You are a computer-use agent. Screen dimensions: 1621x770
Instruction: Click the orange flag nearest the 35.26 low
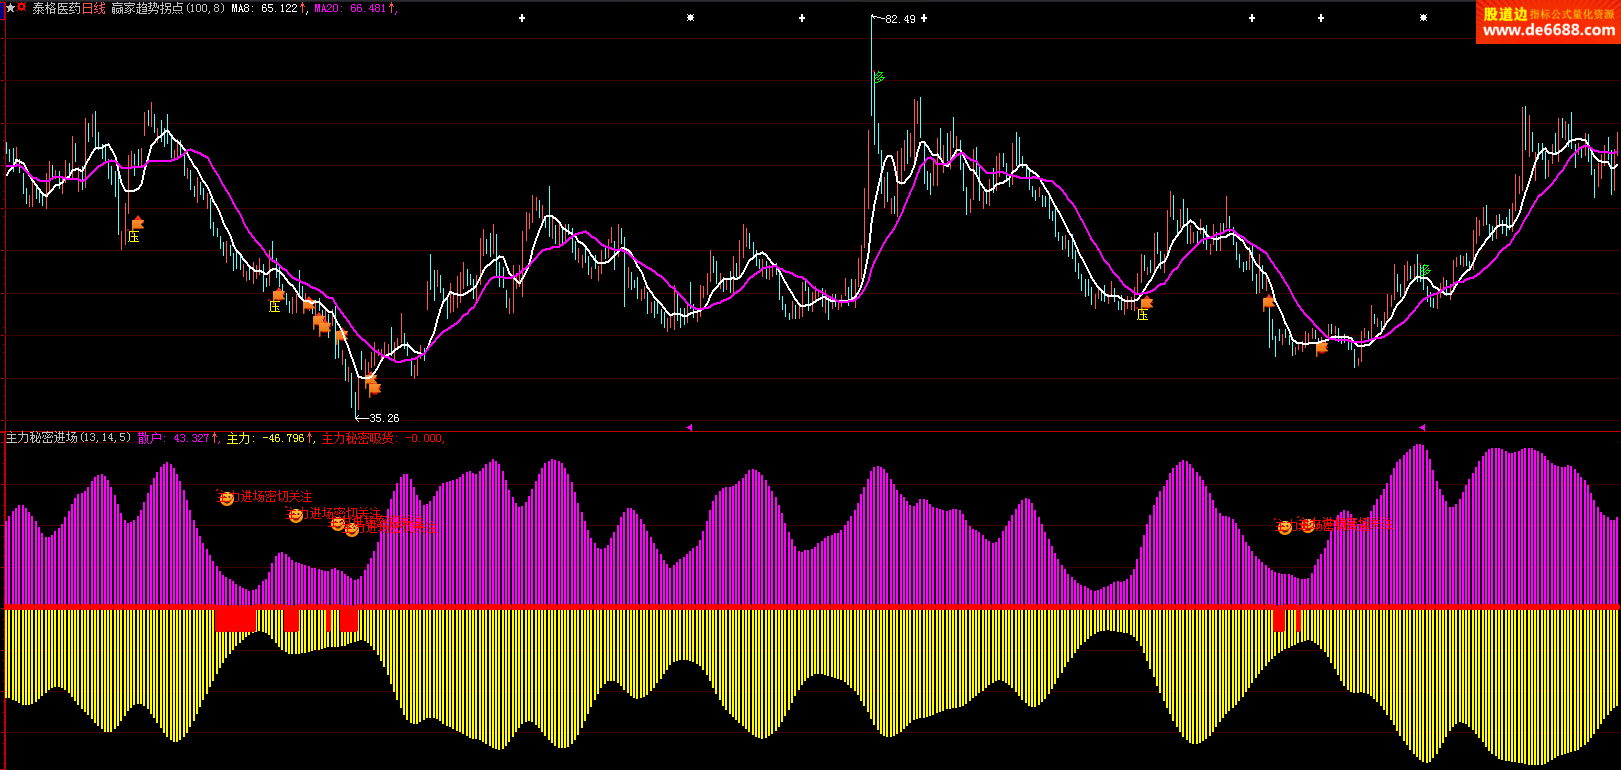pos(373,386)
